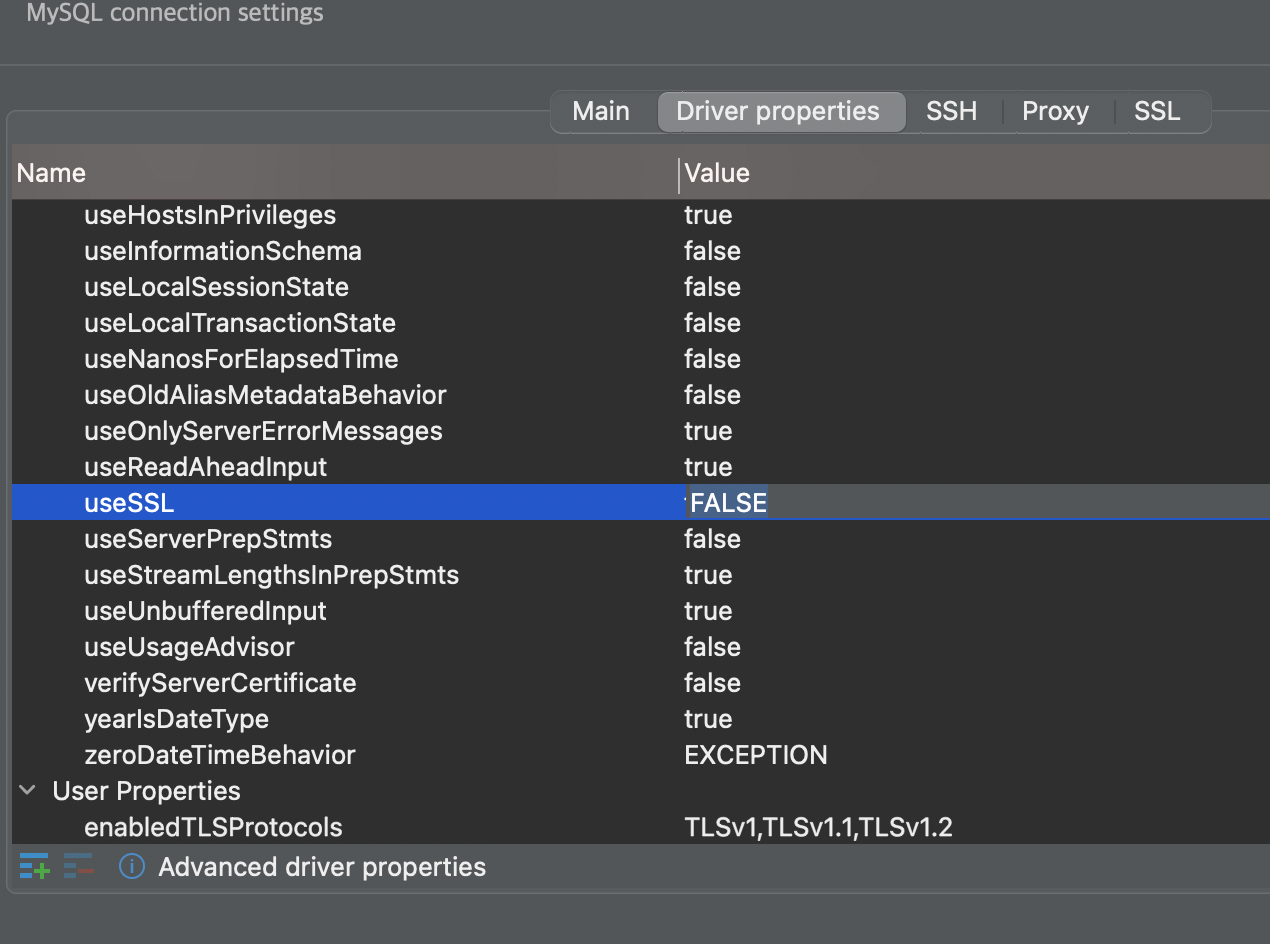This screenshot has width=1270, height=944.
Task: Select the useSSL property name
Action: [x=129, y=503]
